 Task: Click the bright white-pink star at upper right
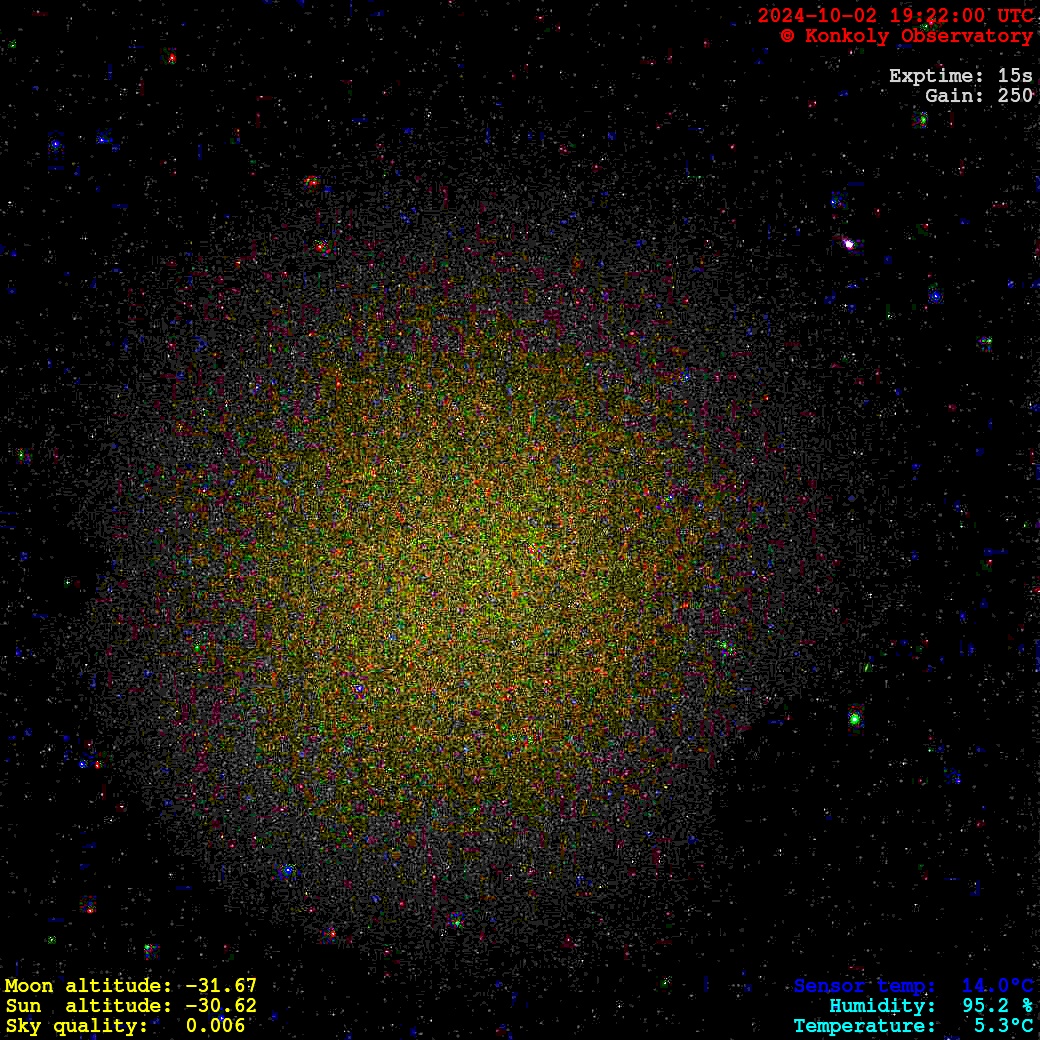[x=849, y=243]
